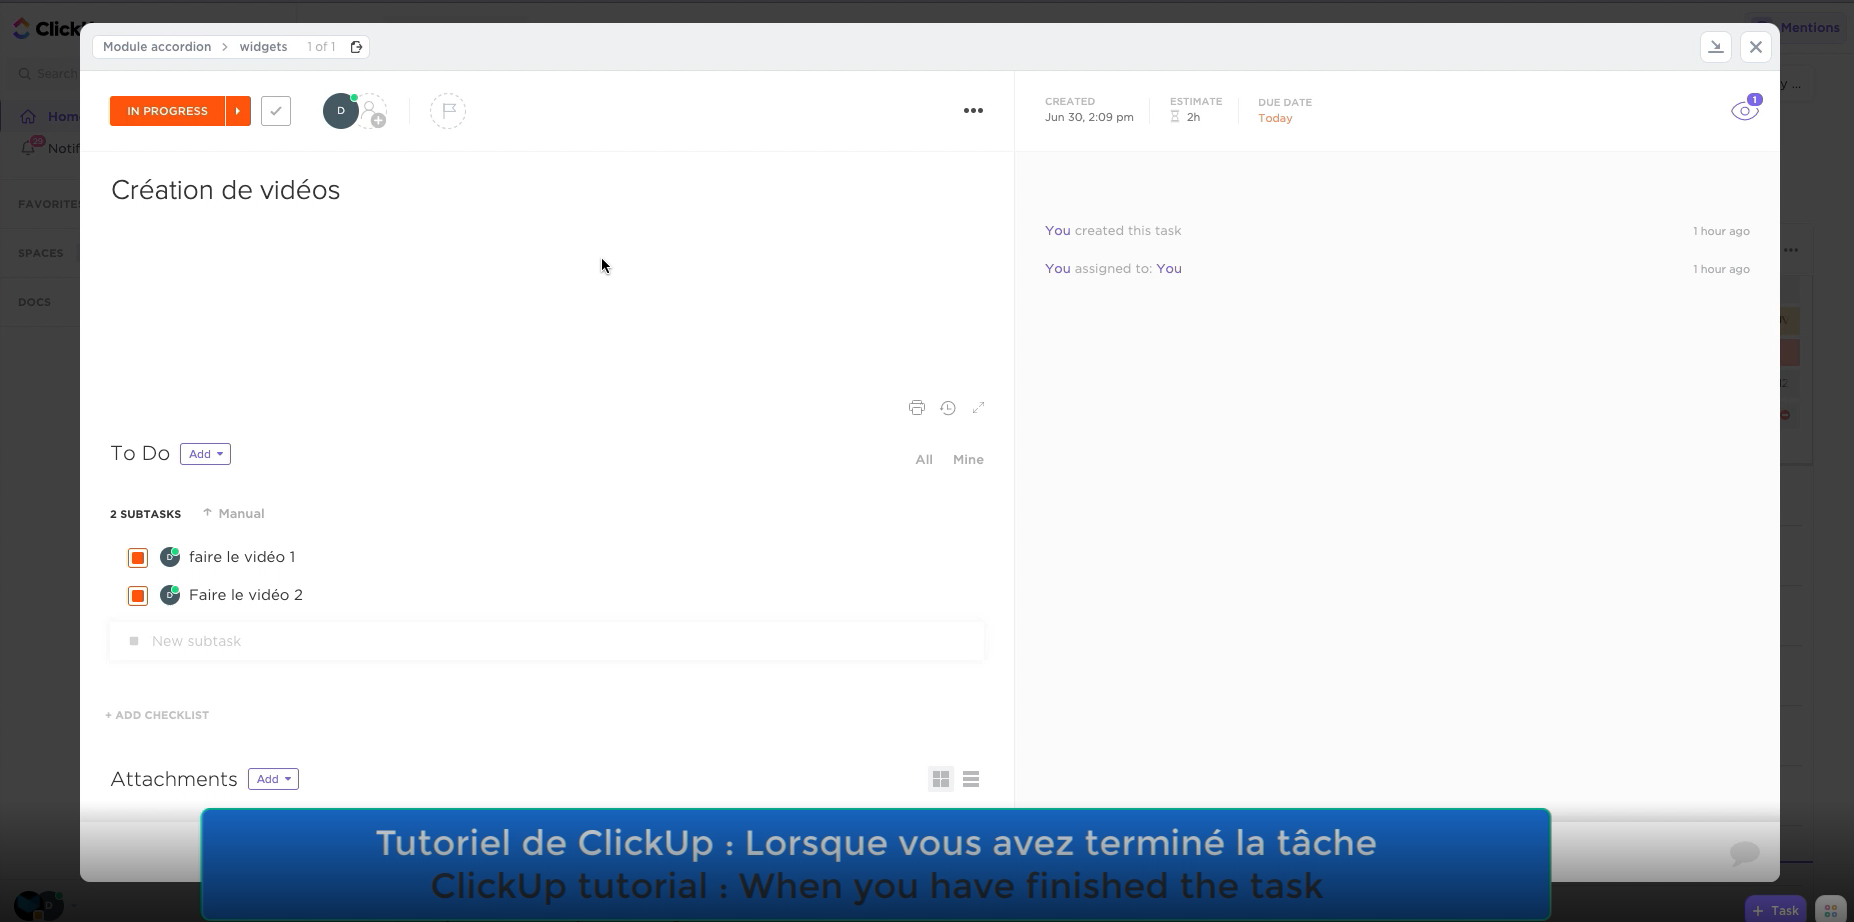
Task: Switch attachments to list view
Action: (x=971, y=779)
